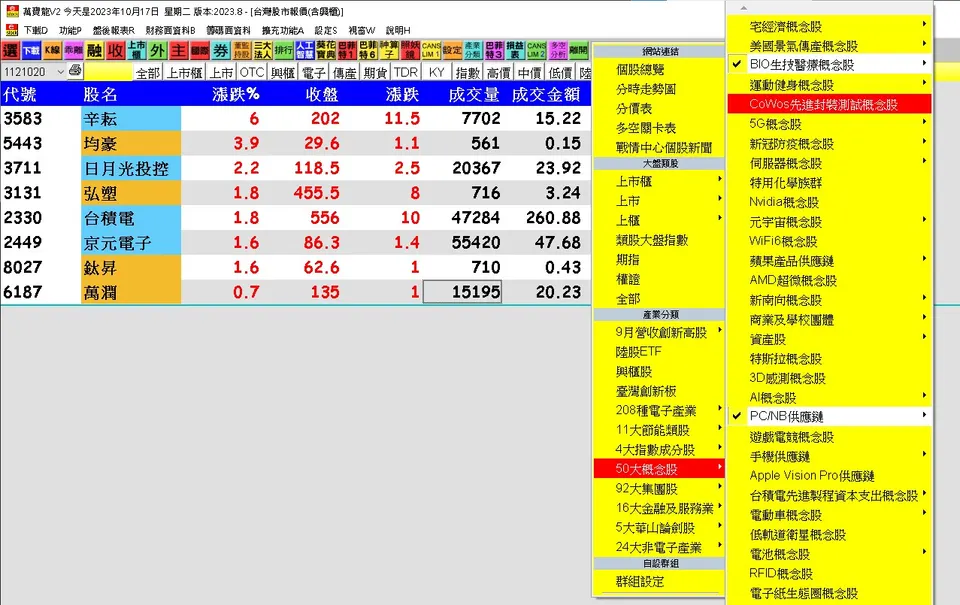Click the 融 margin icon
Image resolution: width=960 pixels, height=605 pixels.
[94, 50]
